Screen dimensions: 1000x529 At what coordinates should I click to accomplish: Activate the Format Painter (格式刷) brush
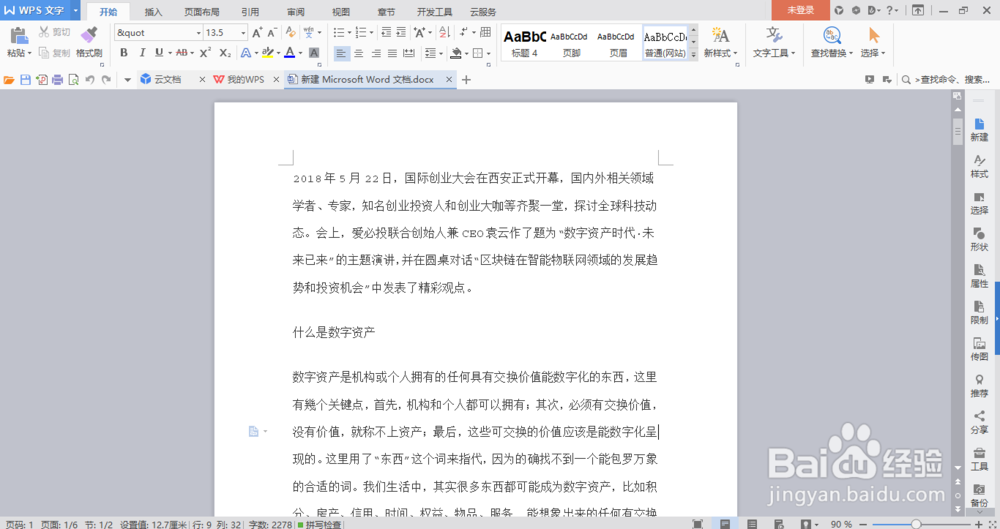click(x=89, y=35)
